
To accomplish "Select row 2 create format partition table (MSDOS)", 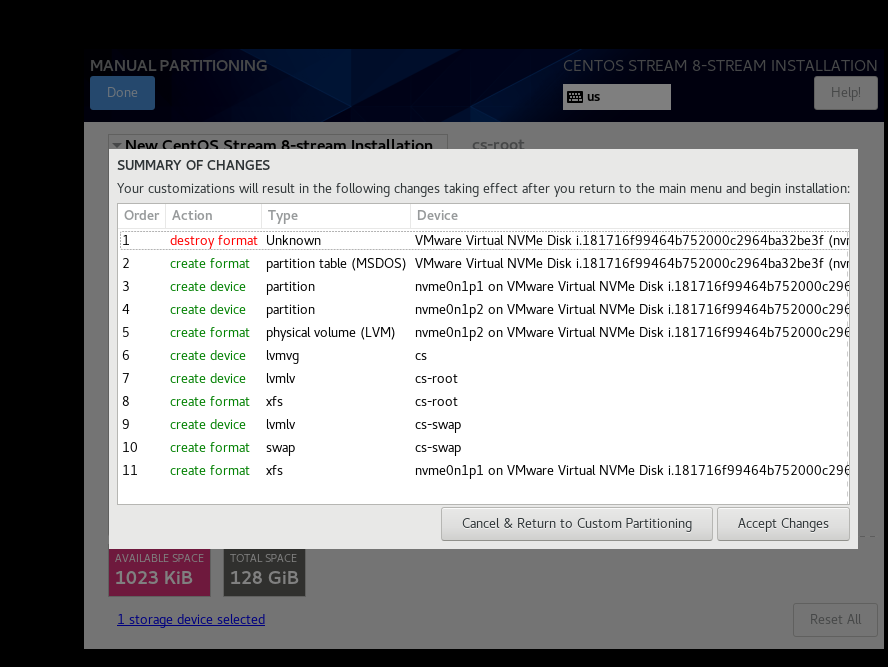I will click(x=484, y=264).
